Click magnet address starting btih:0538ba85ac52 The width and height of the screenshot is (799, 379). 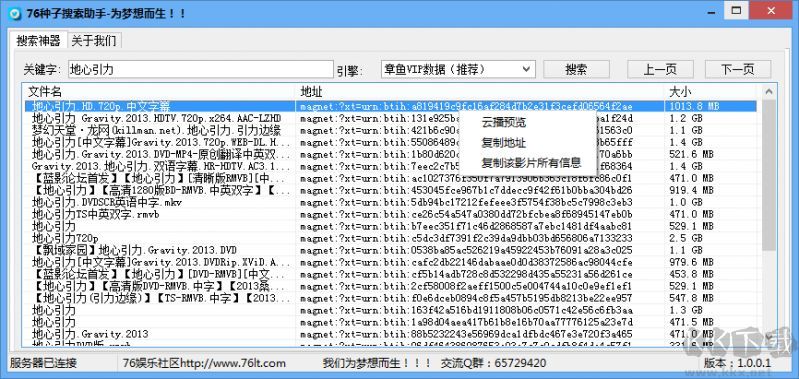[466, 250]
